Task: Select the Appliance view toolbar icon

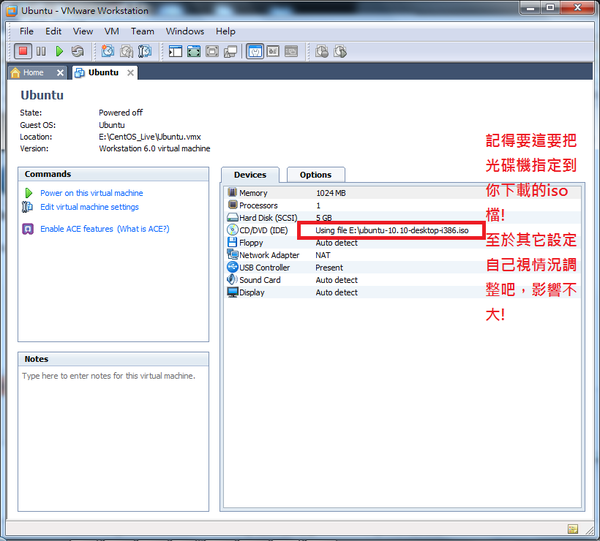Action: pyautogui.click(x=273, y=51)
